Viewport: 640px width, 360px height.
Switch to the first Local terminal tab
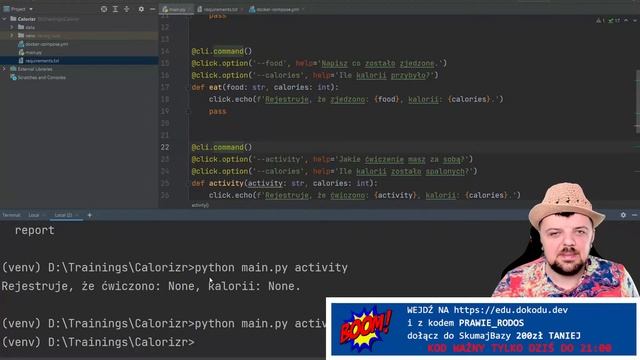coord(34,215)
